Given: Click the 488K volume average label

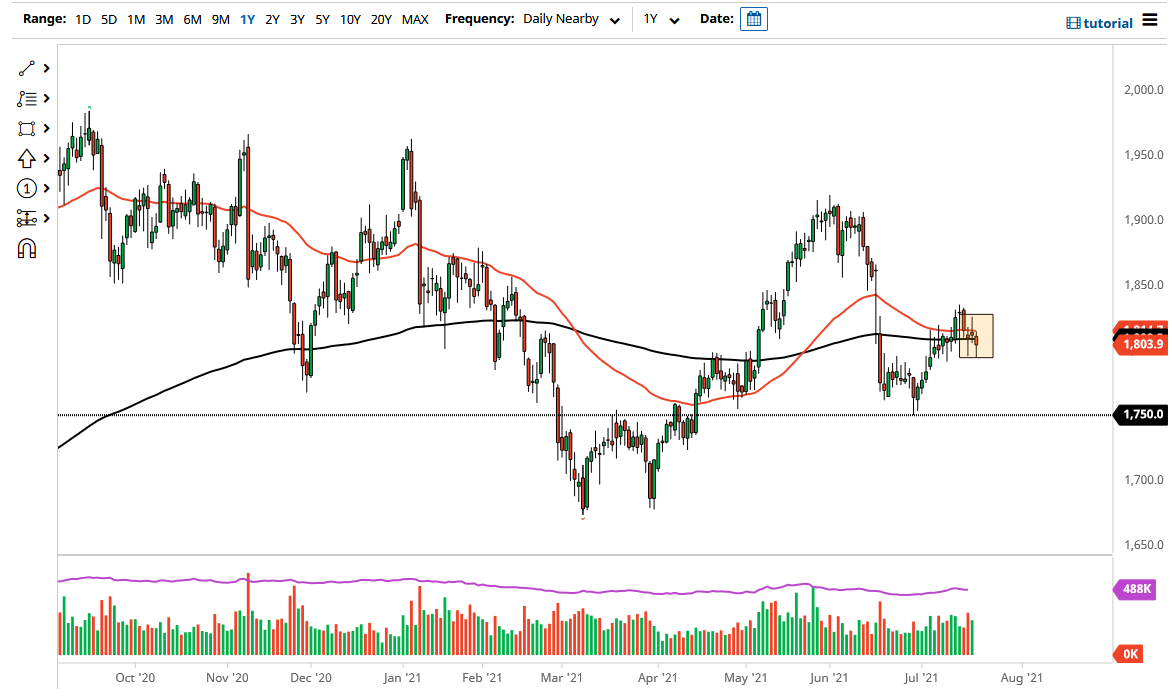Looking at the screenshot, I should point(1135,589).
